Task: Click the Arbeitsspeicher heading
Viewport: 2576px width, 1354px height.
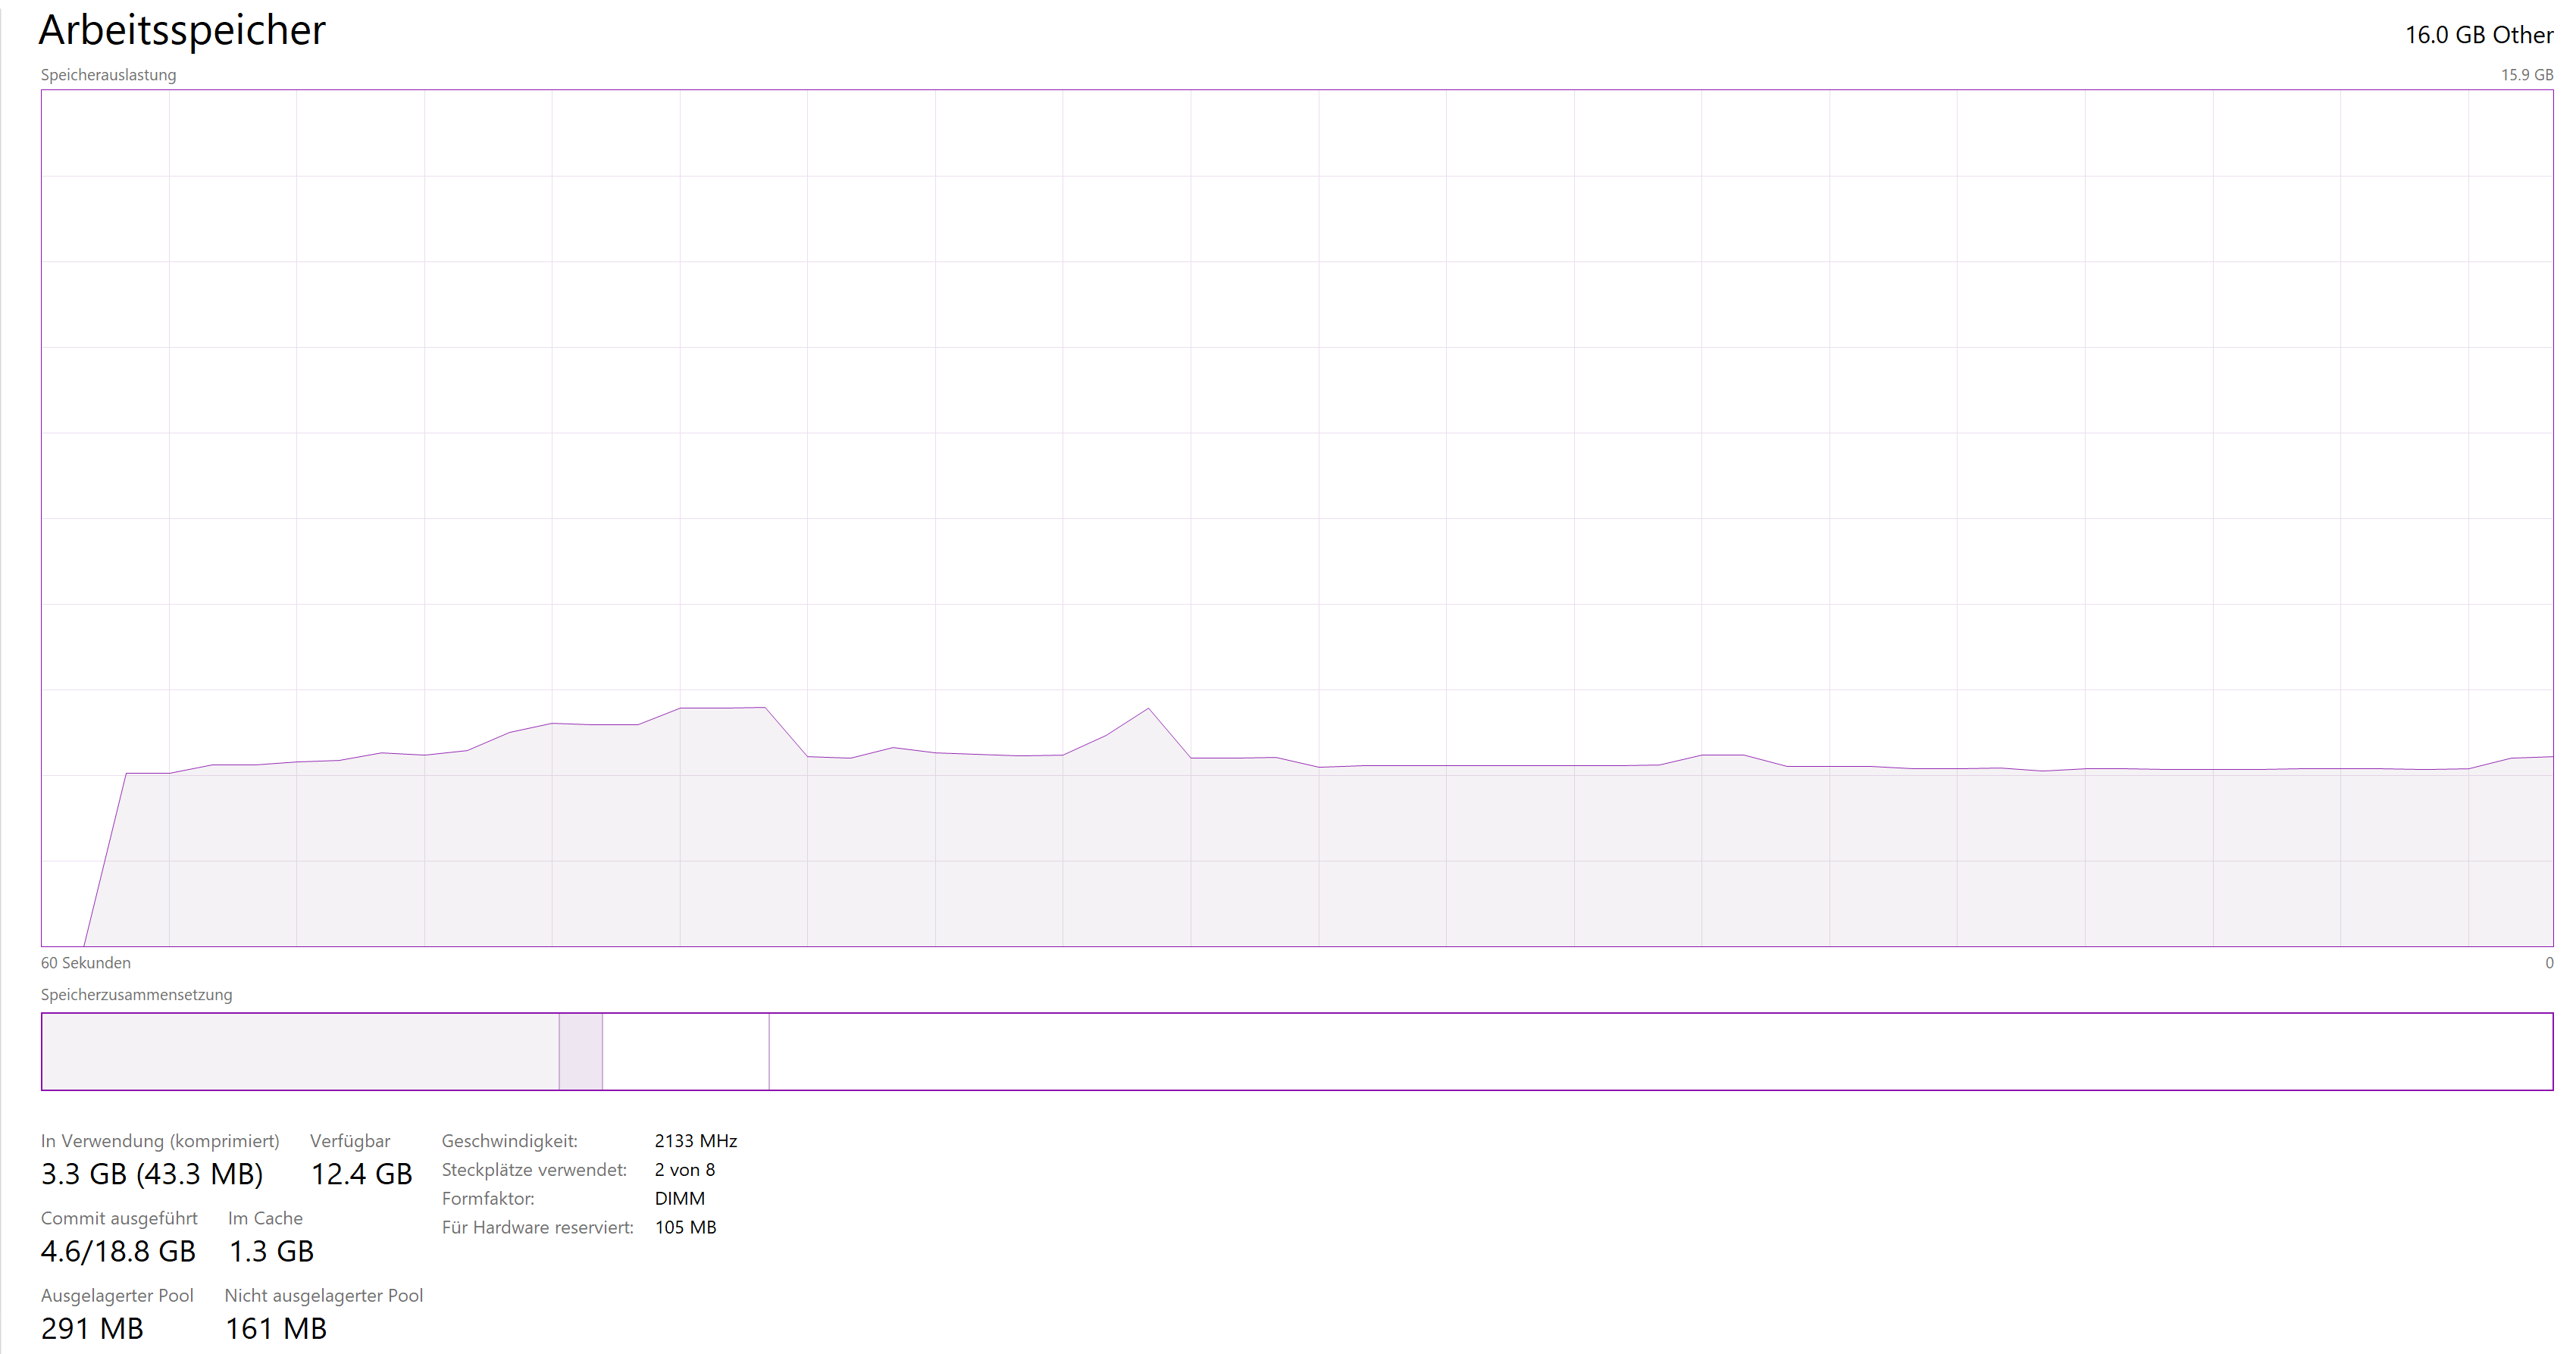Action: (182, 31)
